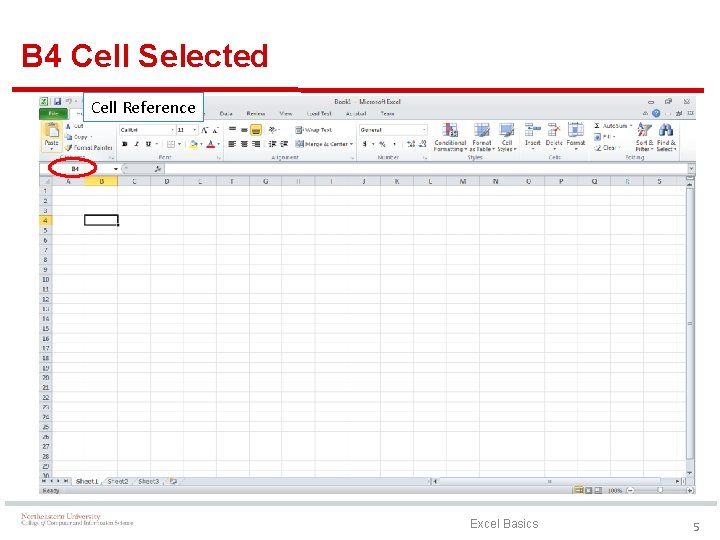Align text right in the cell
The height and width of the screenshot is (540, 720).
click(256, 144)
